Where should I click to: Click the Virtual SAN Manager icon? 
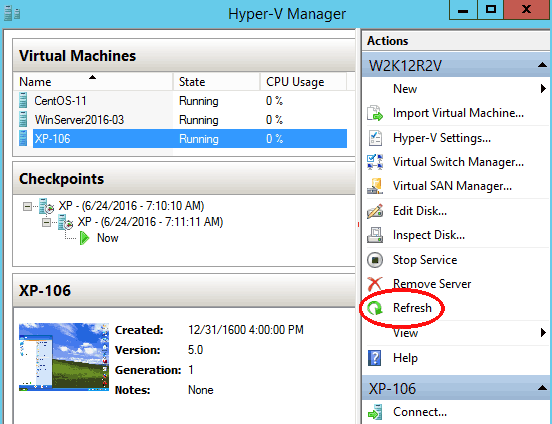click(x=375, y=186)
